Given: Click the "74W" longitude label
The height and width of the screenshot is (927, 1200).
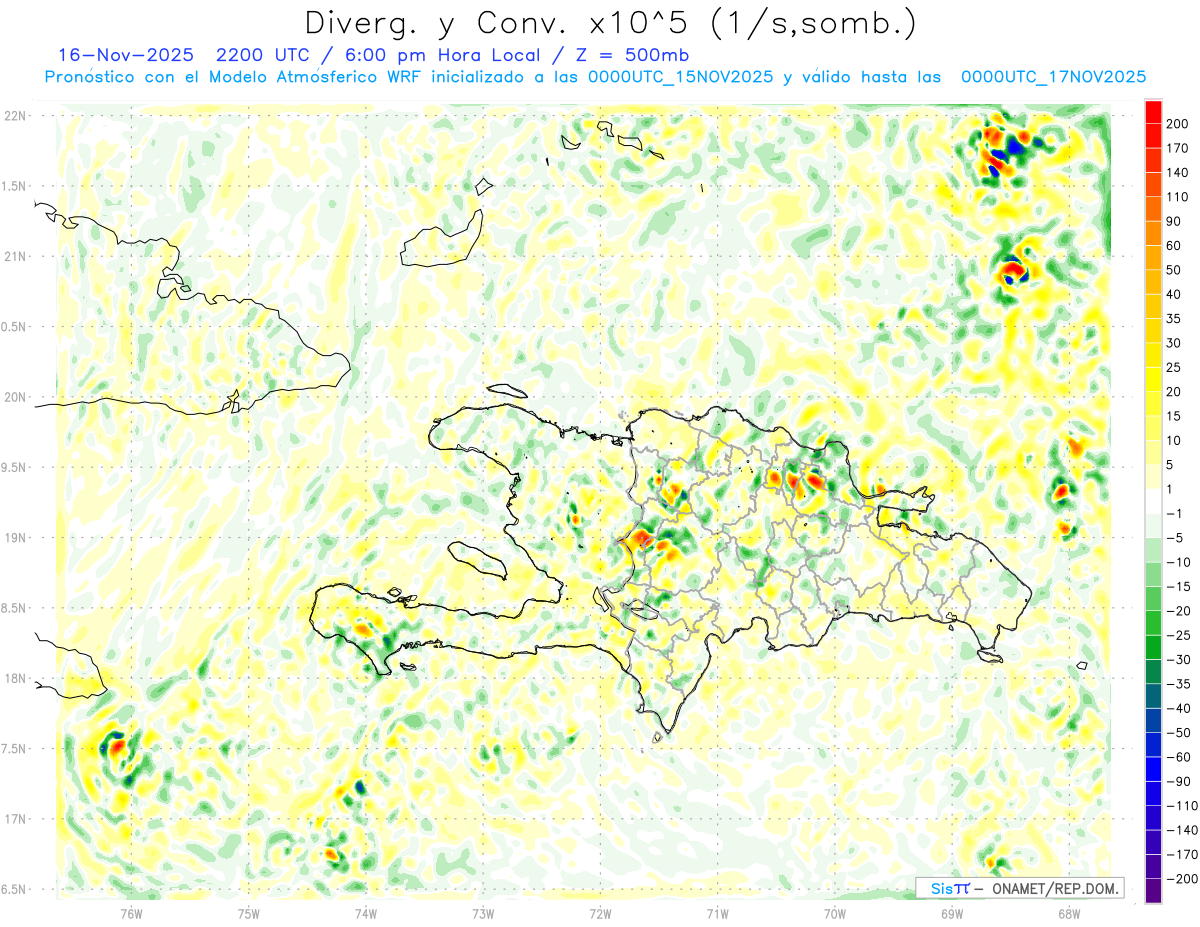Looking at the screenshot, I should (366, 912).
